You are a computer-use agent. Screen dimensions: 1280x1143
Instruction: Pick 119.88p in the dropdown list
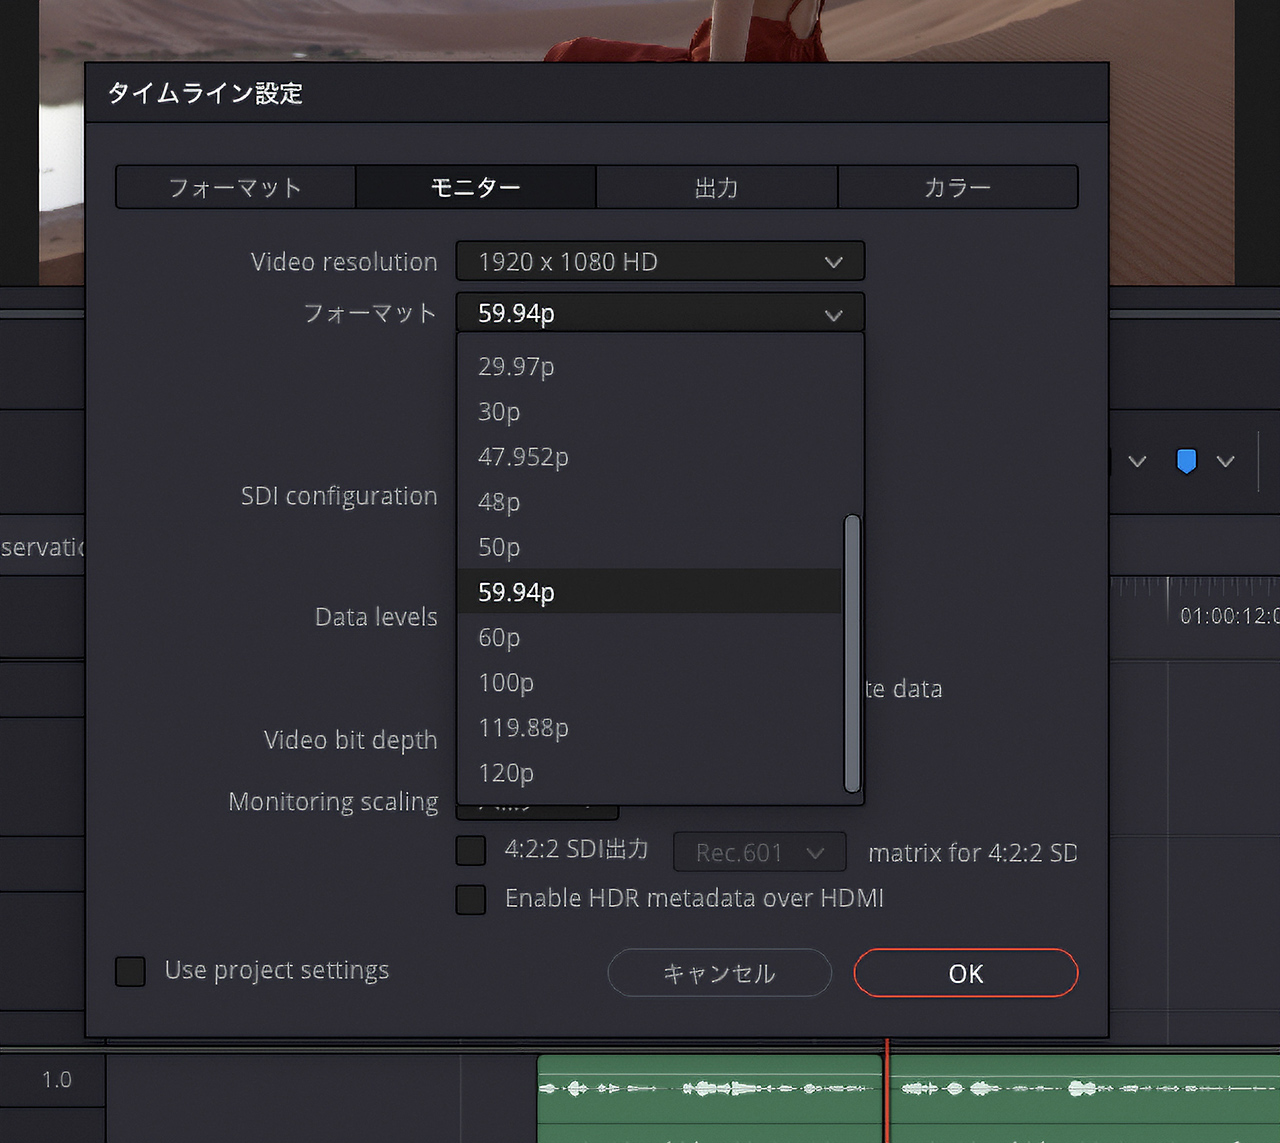[x=523, y=728]
